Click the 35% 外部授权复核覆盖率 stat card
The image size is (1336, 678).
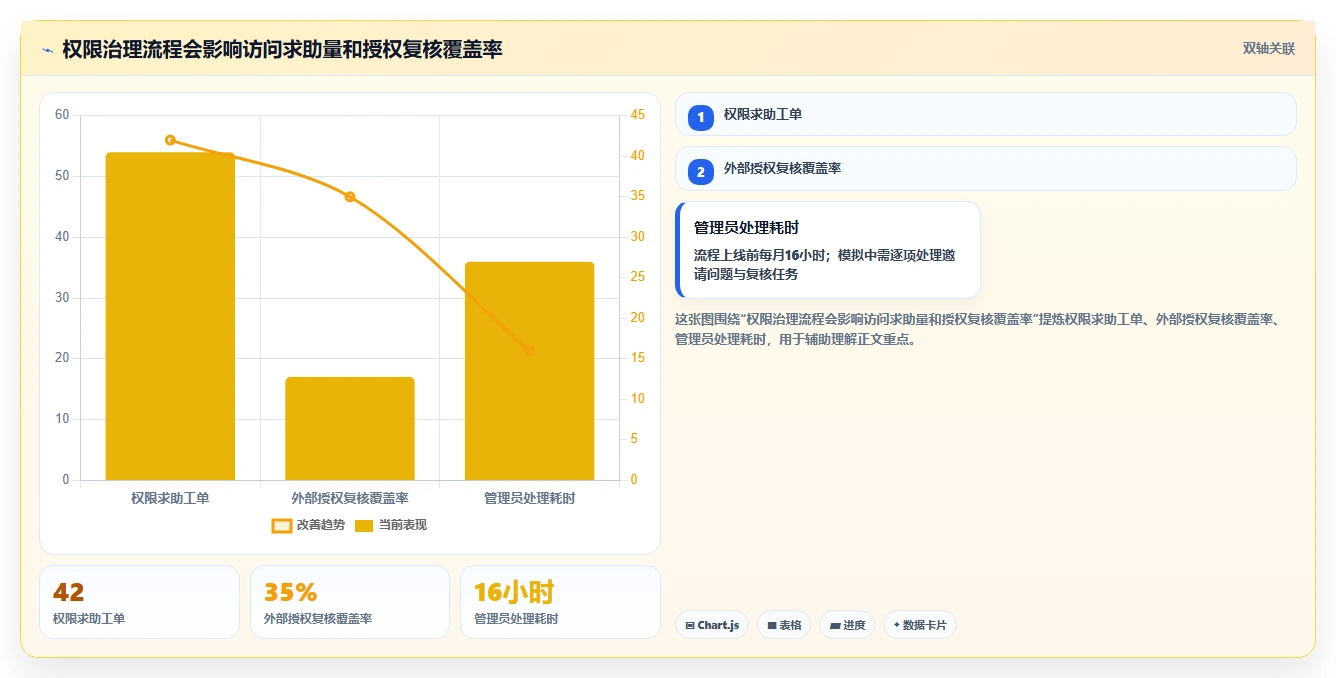click(350, 602)
